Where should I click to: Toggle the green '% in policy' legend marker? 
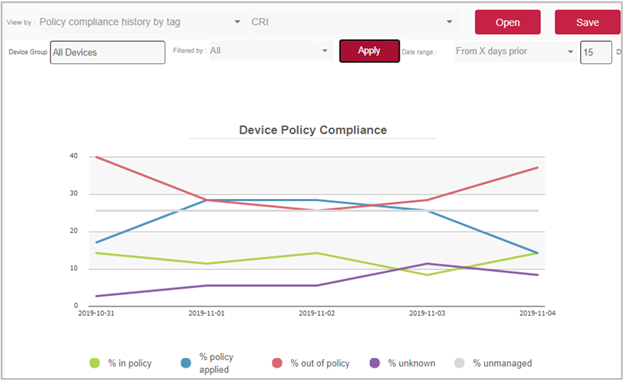(x=95, y=363)
